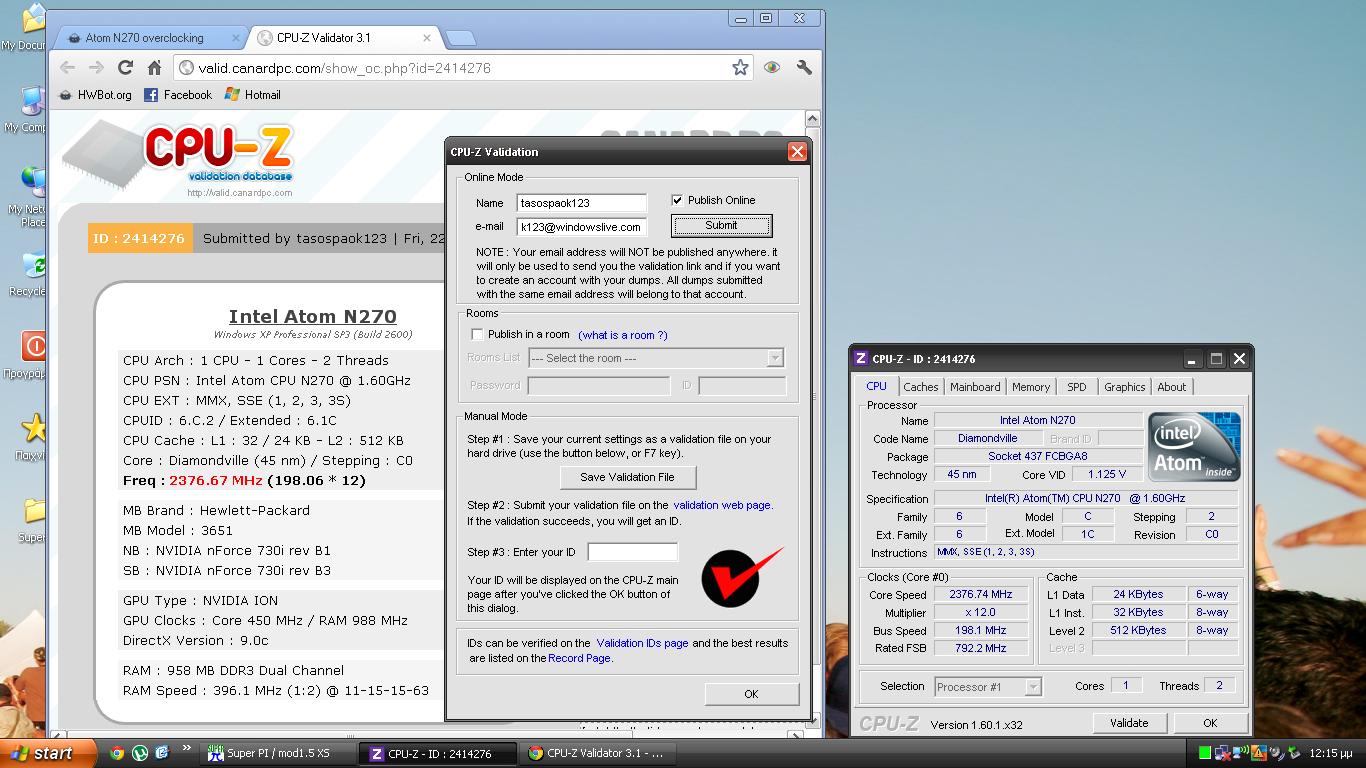Open the validation web page link
Image resolution: width=1366 pixels, height=768 pixels.
coord(723,505)
